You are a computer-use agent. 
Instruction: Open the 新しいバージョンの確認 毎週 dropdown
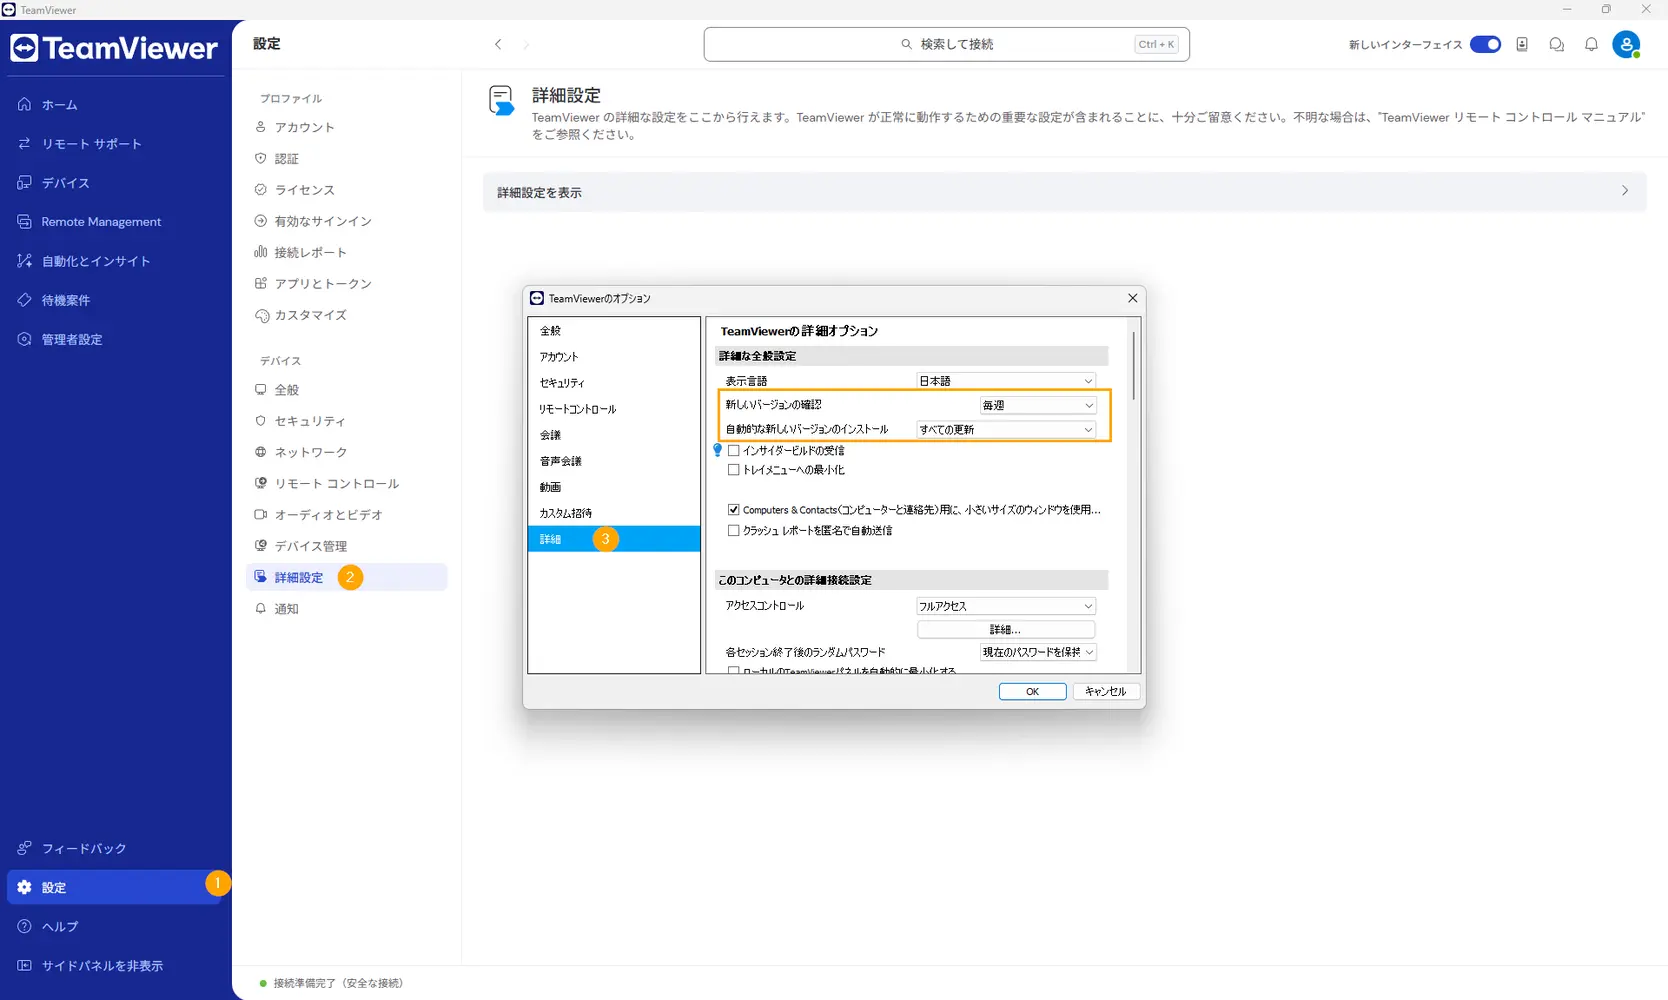(x=1038, y=405)
